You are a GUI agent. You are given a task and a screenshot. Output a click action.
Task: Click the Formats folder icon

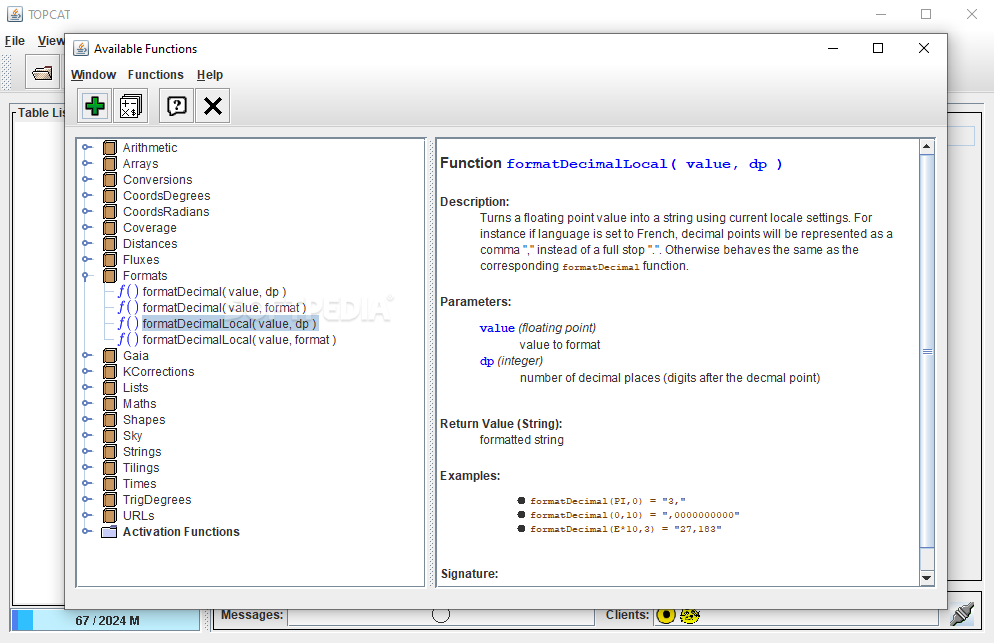(110, 276)
